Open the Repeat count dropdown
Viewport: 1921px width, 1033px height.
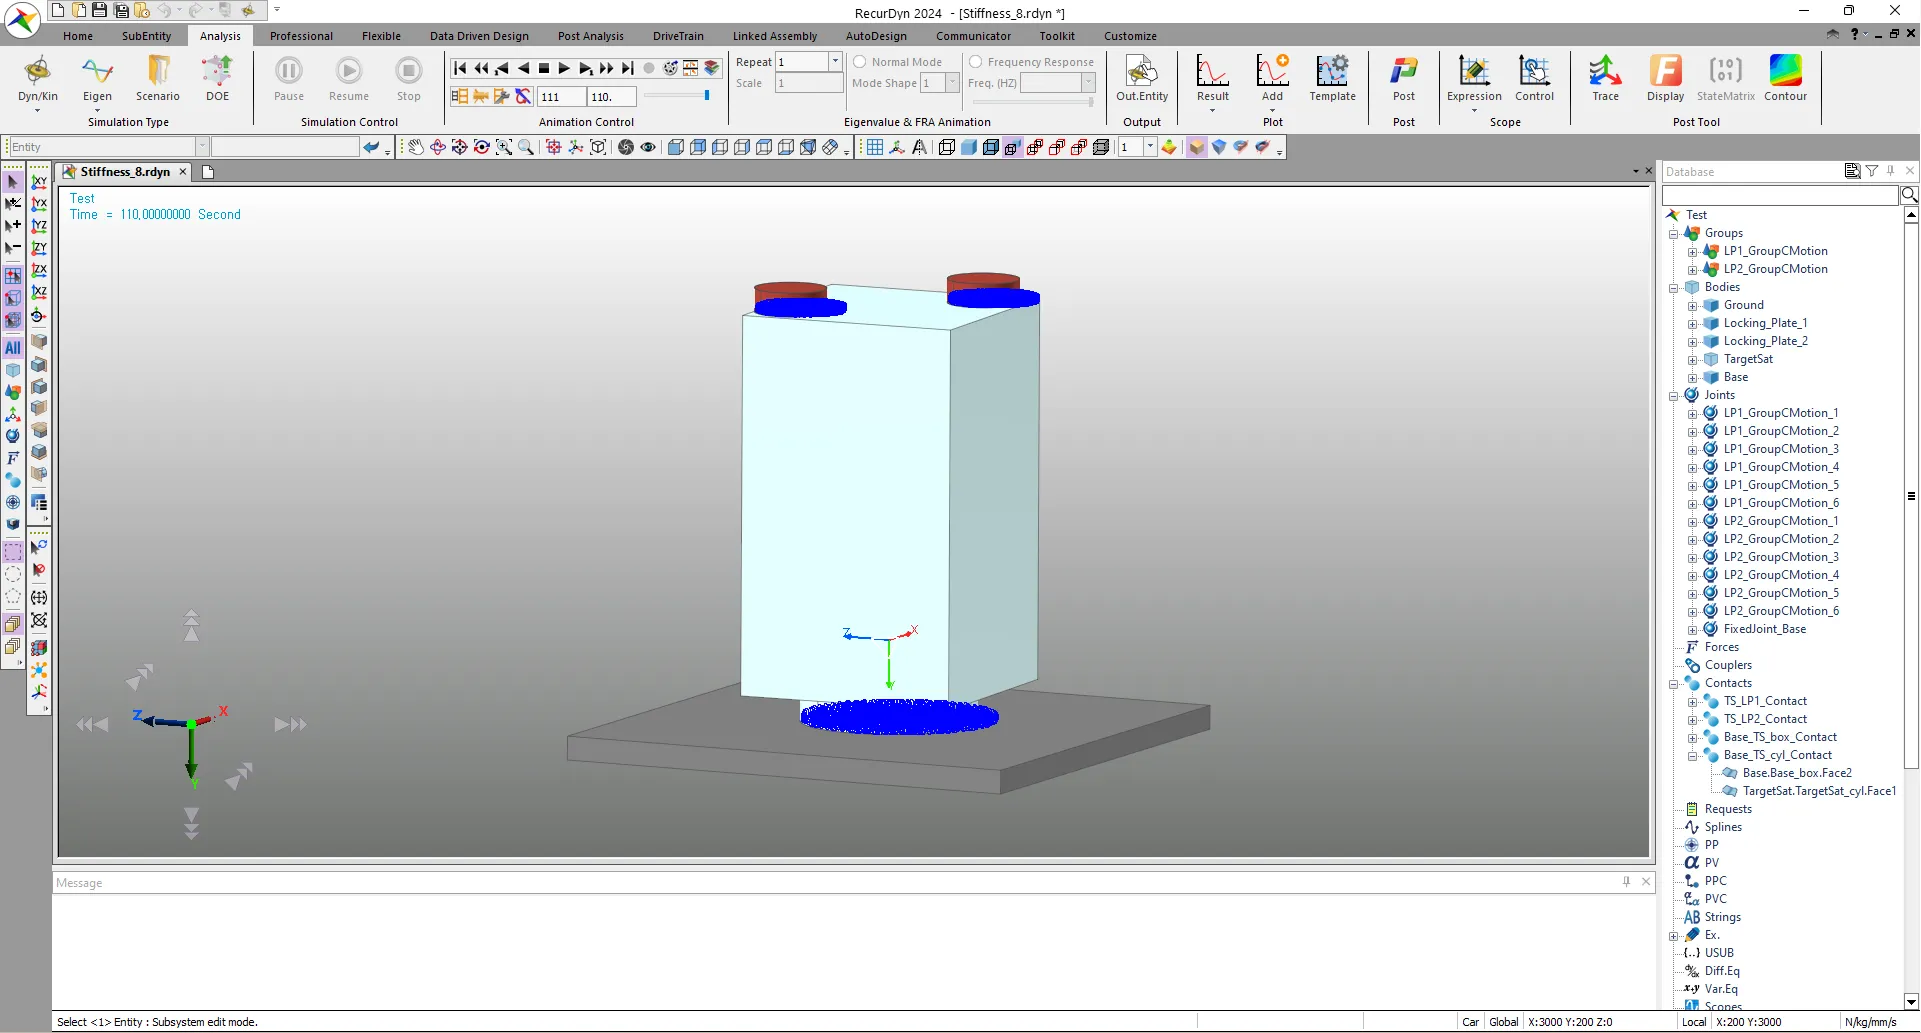click(835, 62)
